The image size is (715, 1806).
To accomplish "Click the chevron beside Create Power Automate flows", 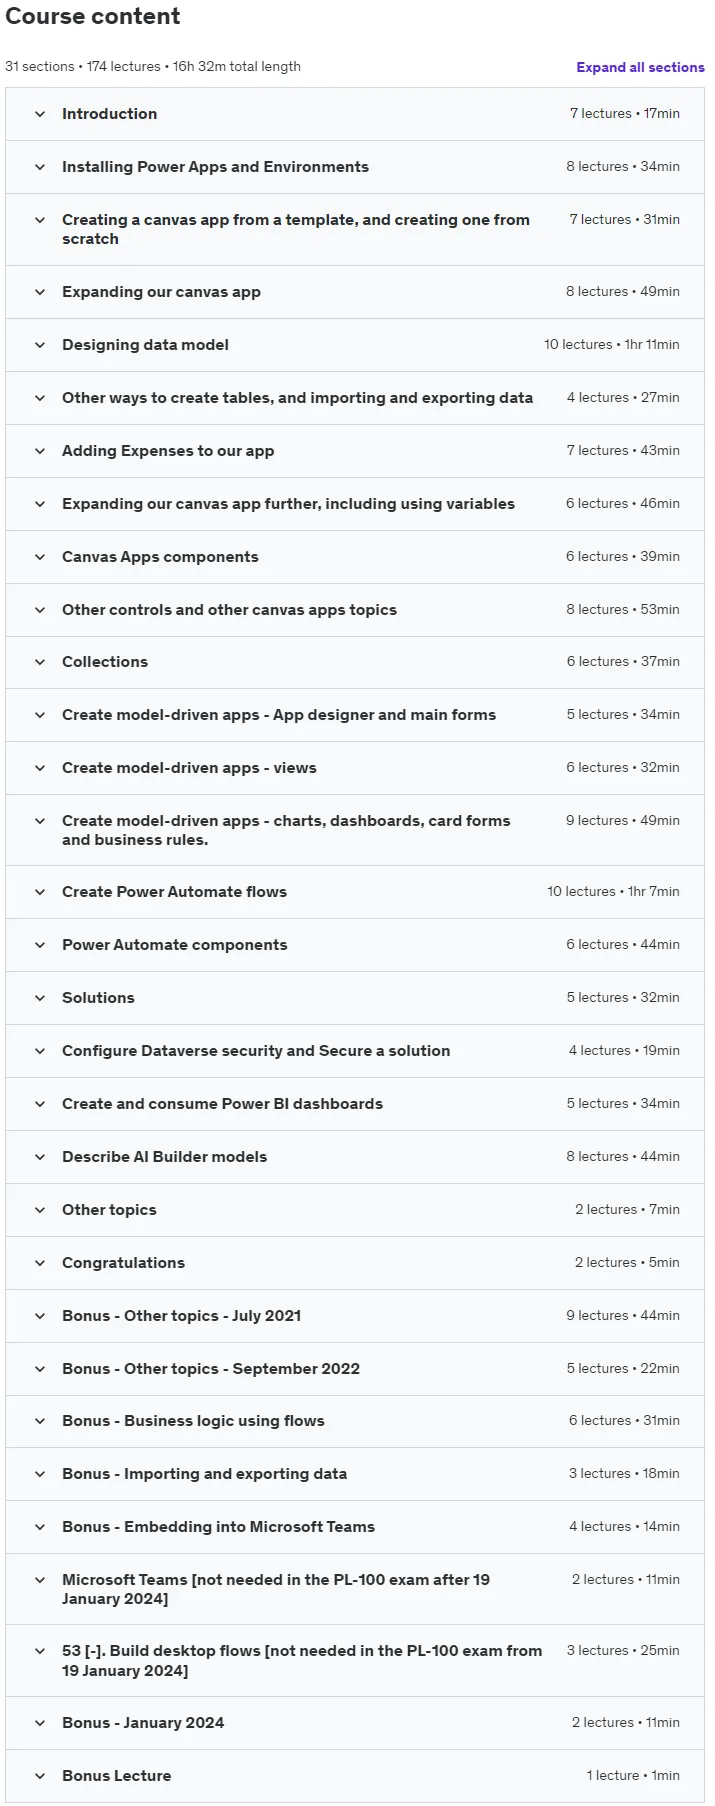I will point(40,892).
